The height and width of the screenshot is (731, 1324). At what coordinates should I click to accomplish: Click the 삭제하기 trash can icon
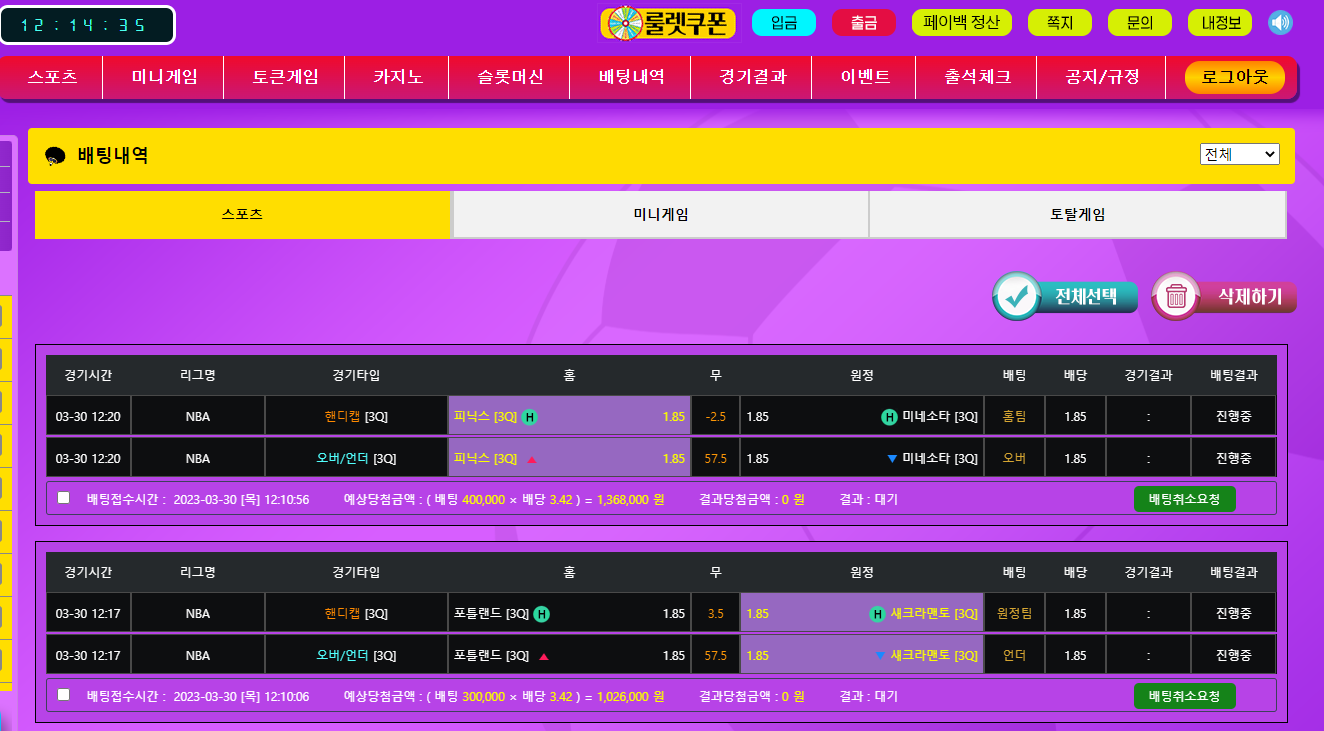point(1176,296)
